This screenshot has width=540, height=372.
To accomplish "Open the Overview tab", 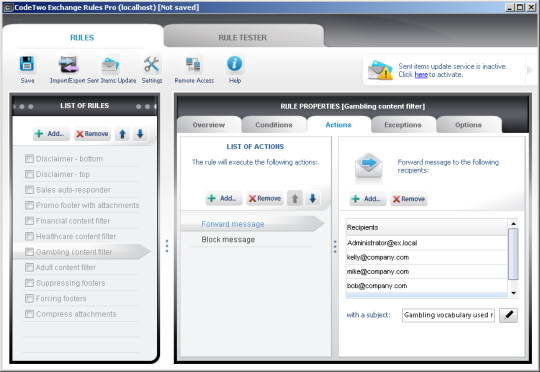I will [x=209, y=125].
